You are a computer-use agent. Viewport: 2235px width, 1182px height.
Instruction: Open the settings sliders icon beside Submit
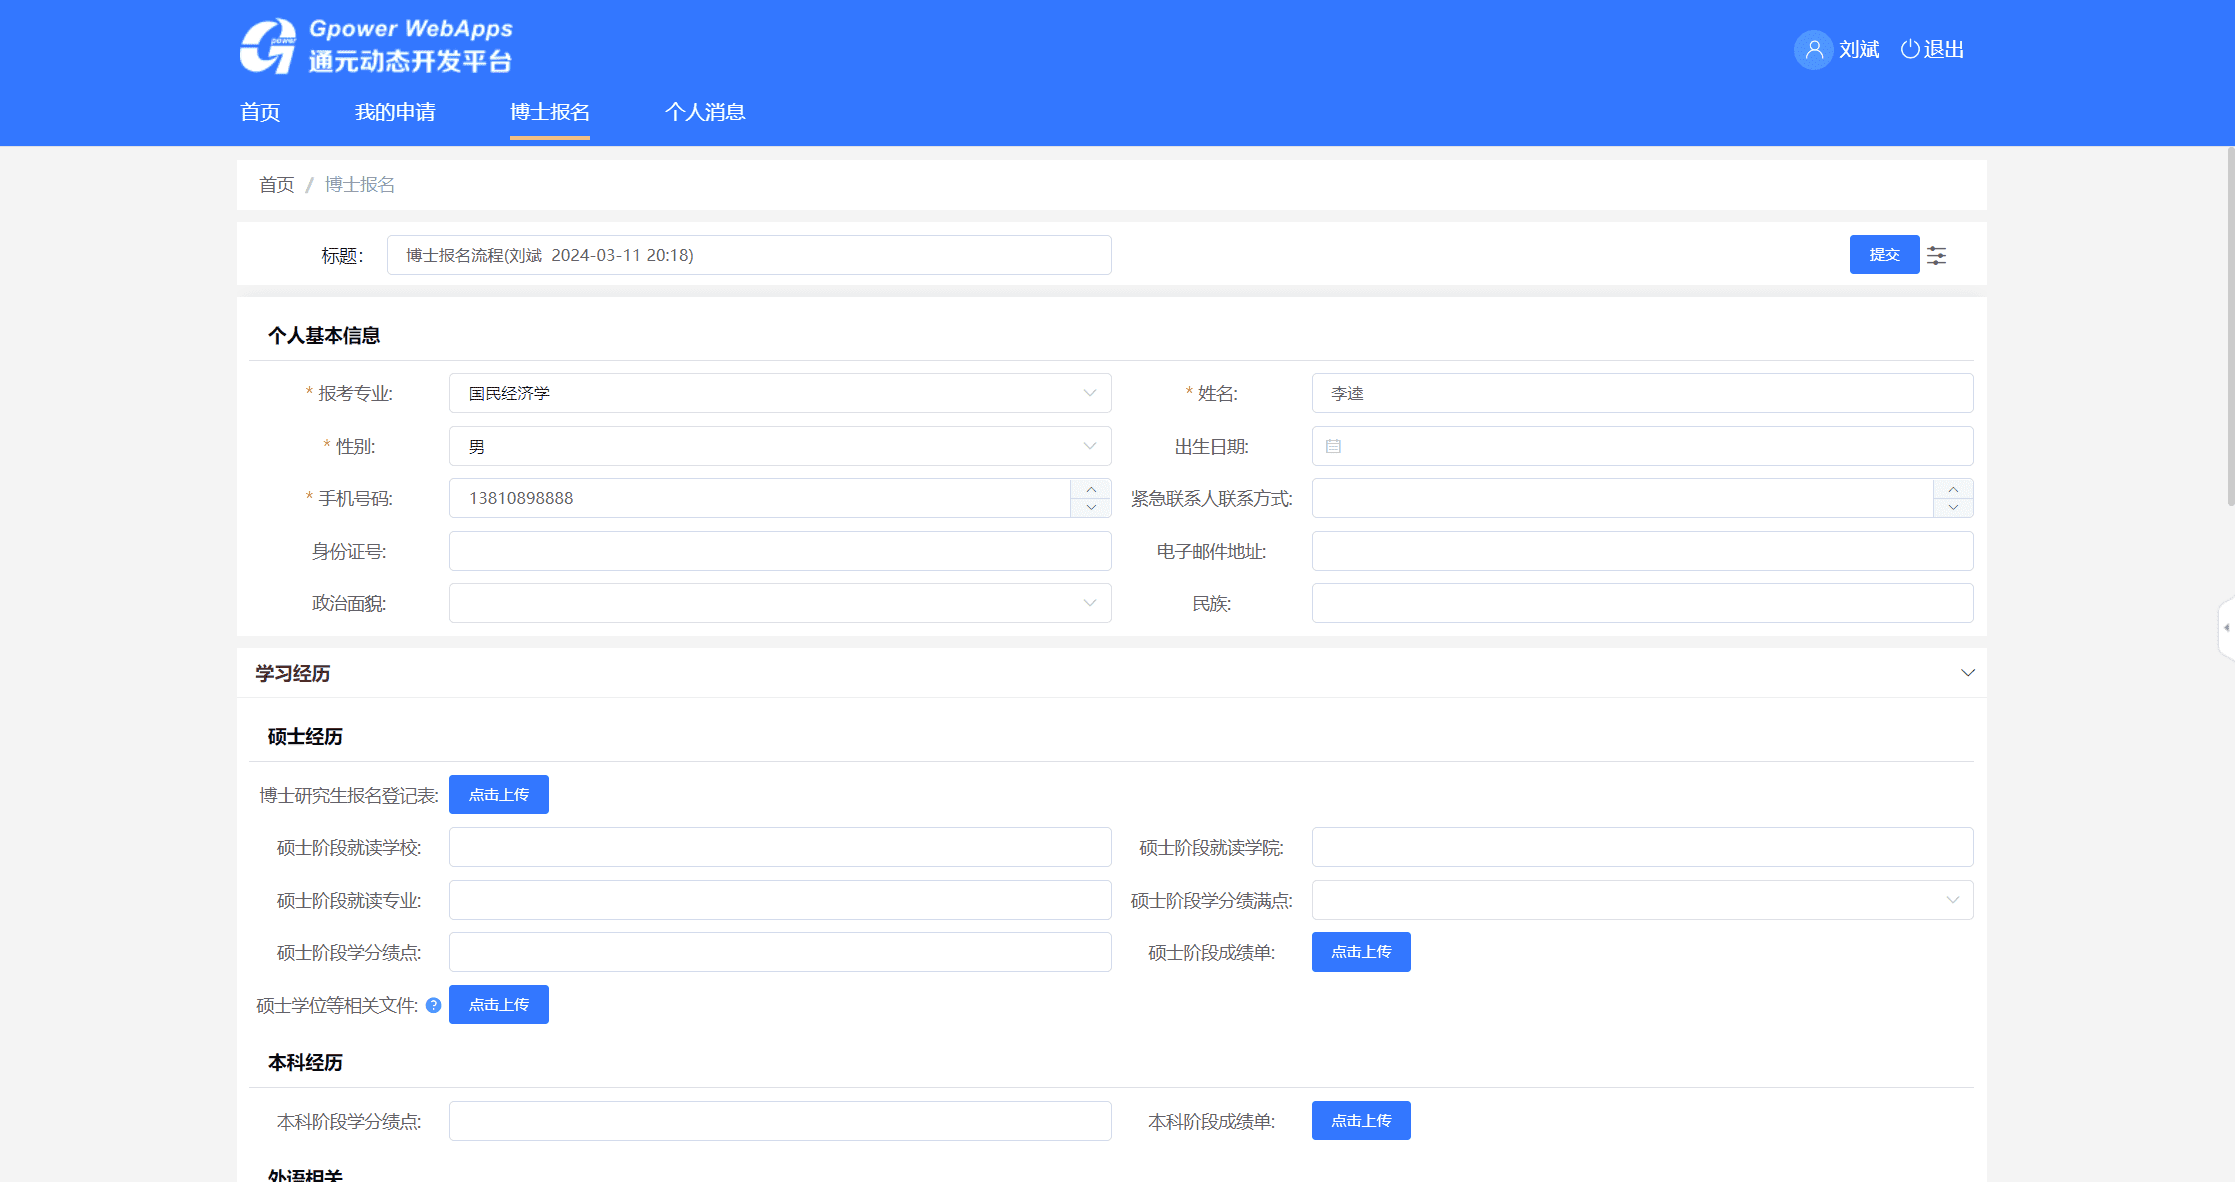1937,255
